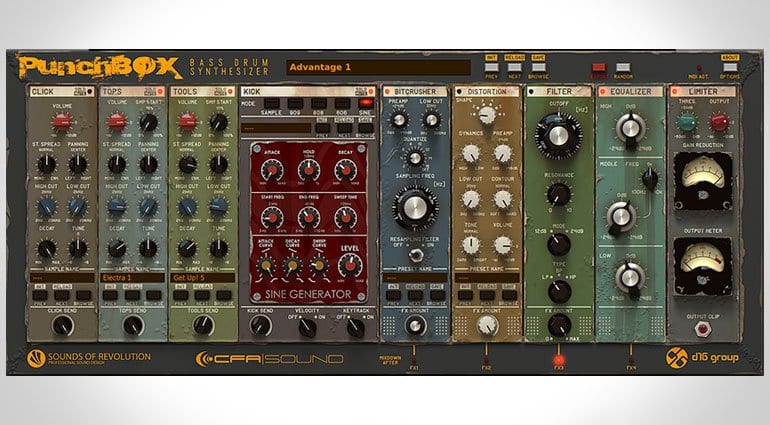
Task: Select Sample kick mode
Action: point(271,103)
